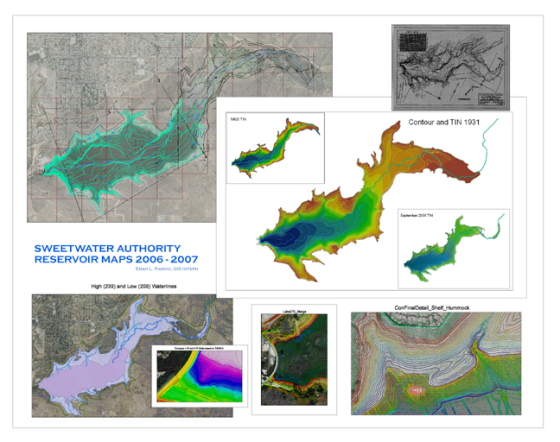The height and width of the screenshot is (442, 560).
Task: Click the '1900 TIN' label
Action: (x=238, y=119)
